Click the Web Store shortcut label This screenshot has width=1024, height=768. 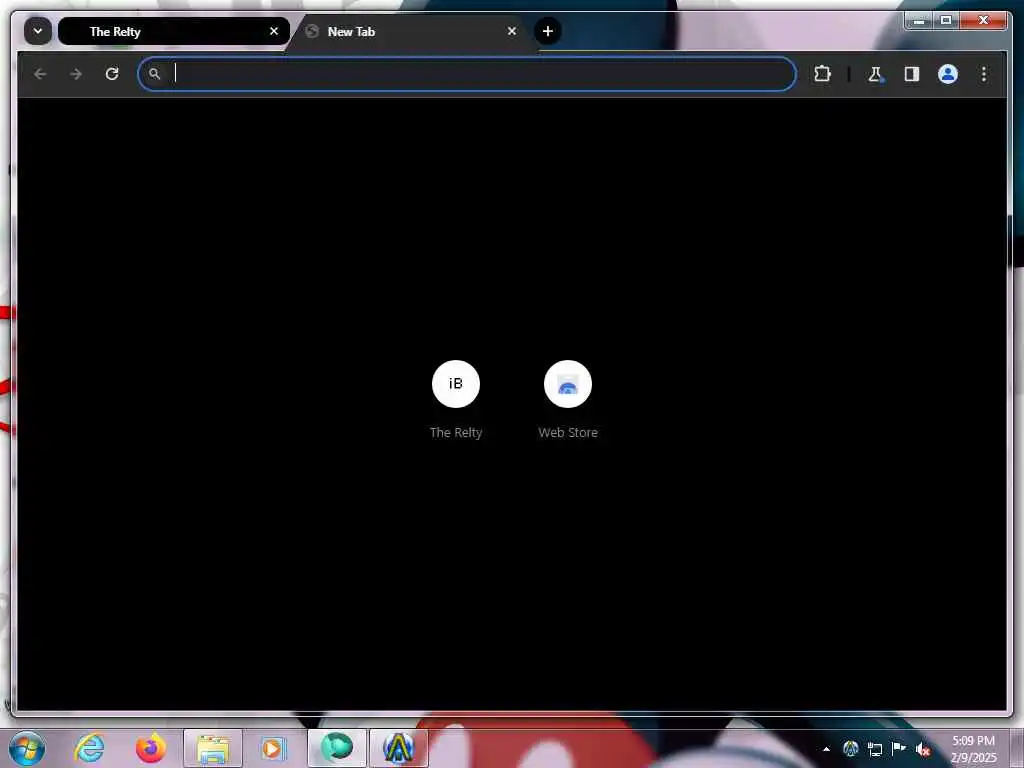pyautogui.click(x=568, y=432)
